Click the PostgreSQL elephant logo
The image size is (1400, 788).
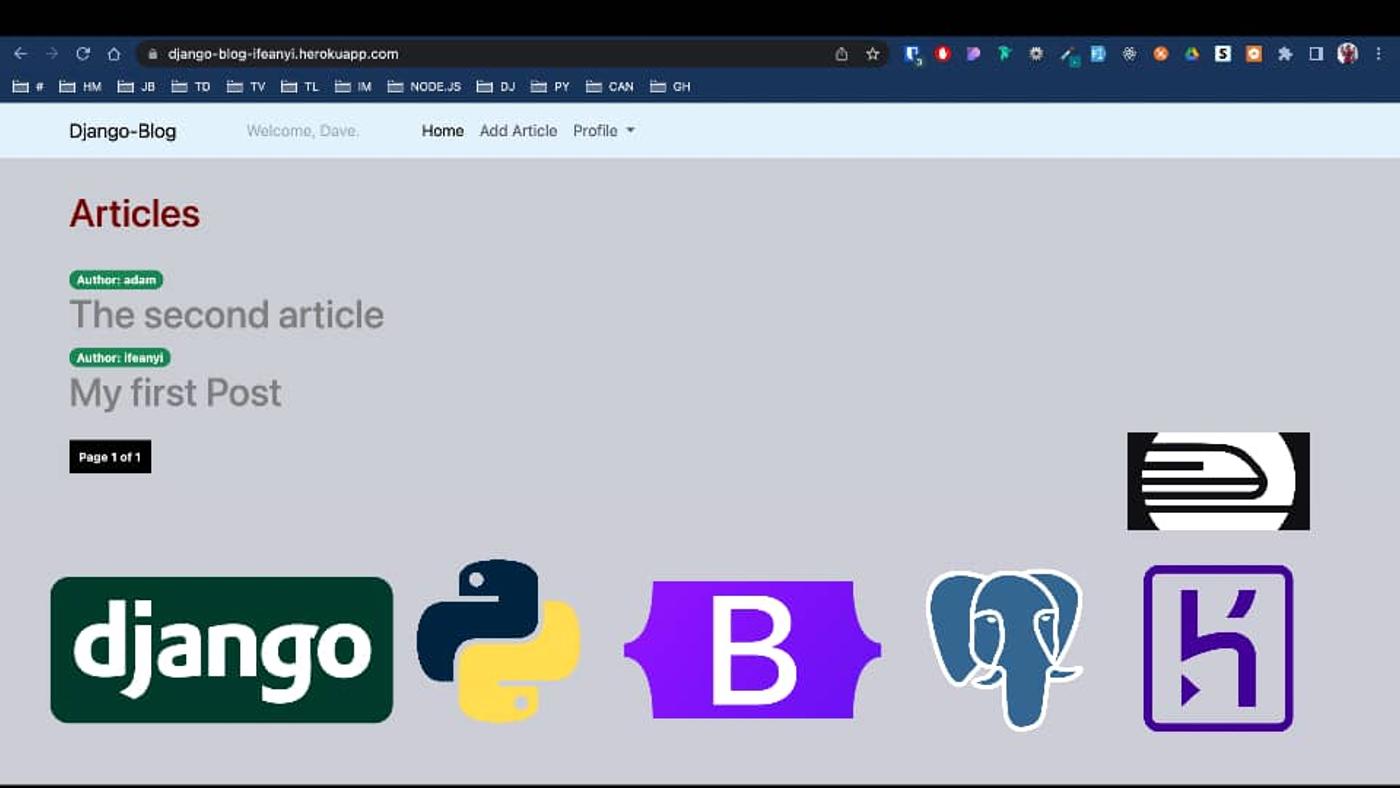point(1004,650)
